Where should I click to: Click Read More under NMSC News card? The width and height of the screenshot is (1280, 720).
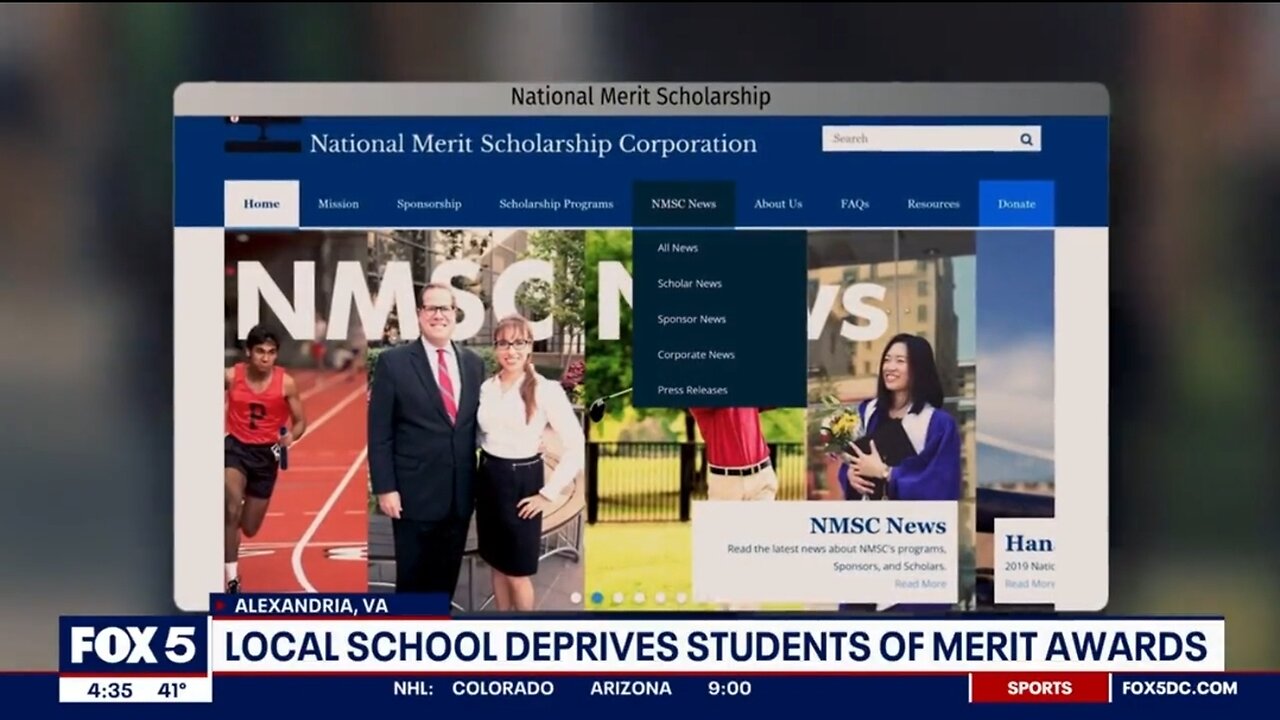click(920, 584)
